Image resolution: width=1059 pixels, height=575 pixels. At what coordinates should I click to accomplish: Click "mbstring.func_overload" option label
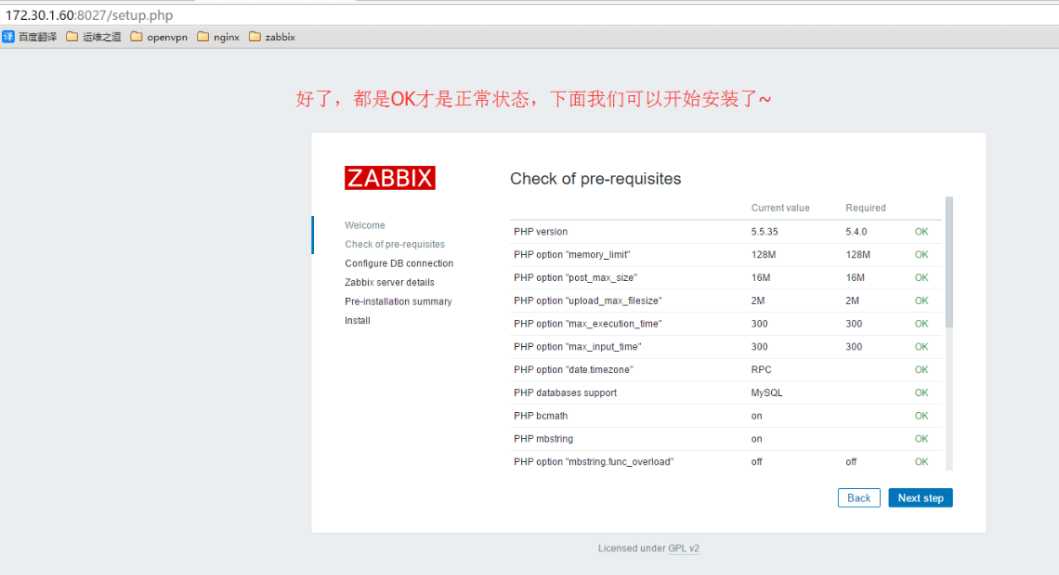pyautogui.click(x=593, y=461)
